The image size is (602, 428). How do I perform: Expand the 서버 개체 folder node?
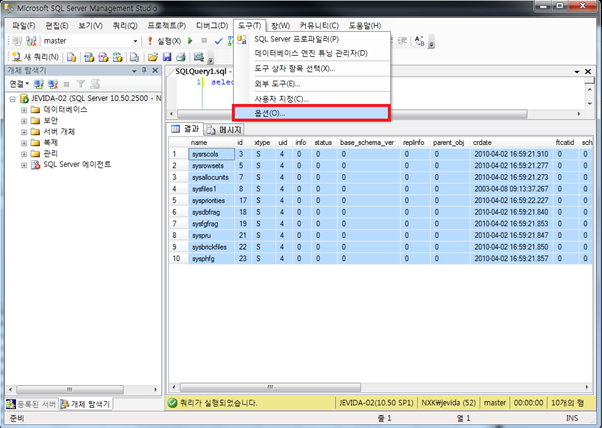[24, 132]
